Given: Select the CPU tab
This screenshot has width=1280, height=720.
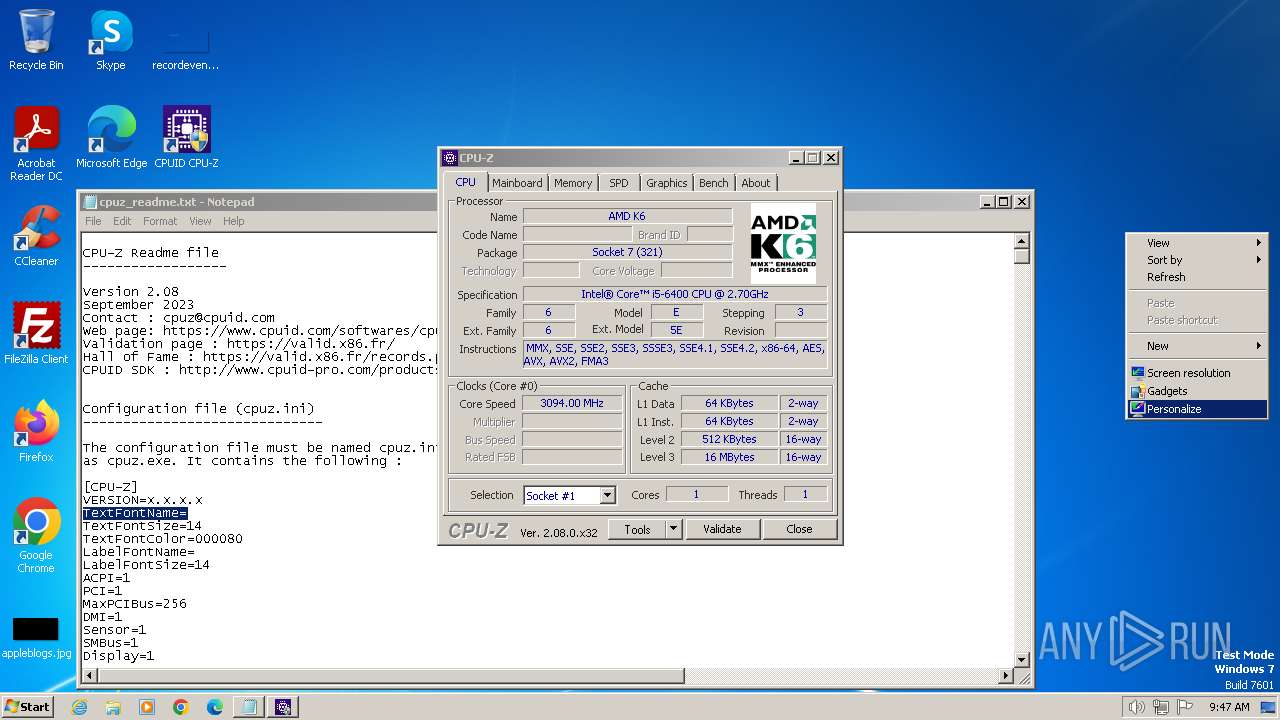Looking at the screenshot, I should point(466,182).
